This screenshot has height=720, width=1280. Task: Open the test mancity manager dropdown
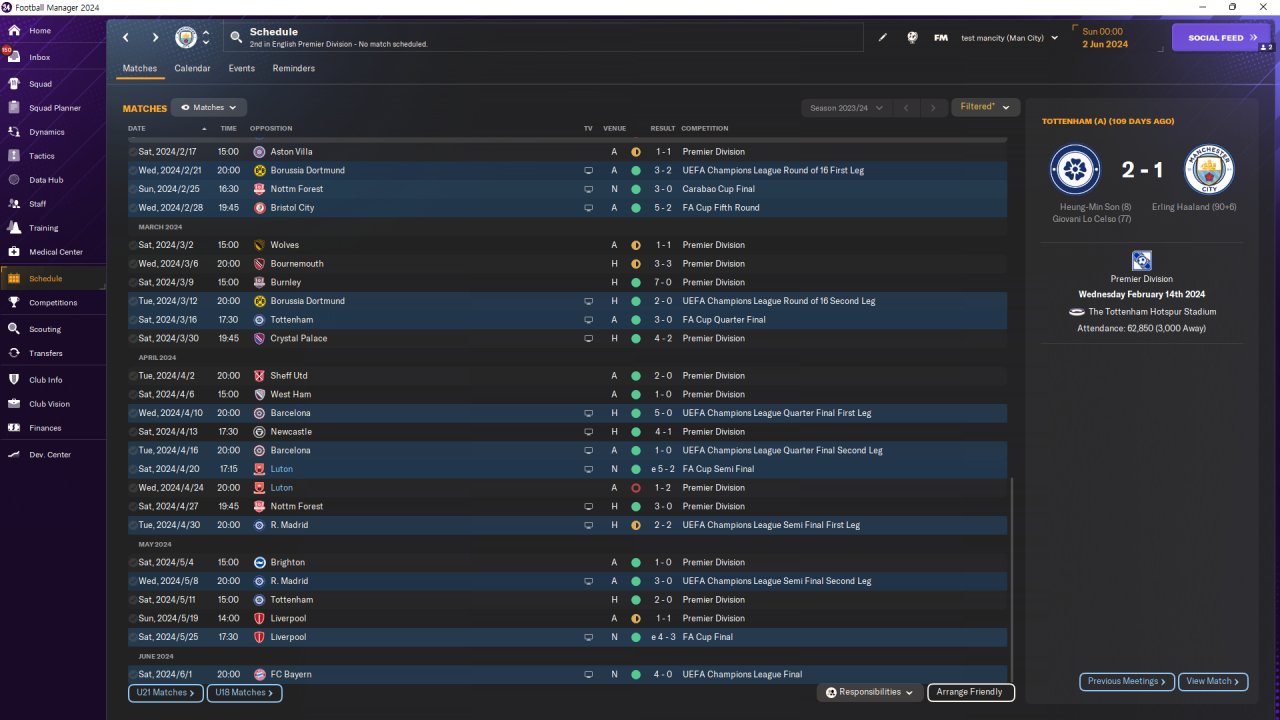coord(1009,38)
